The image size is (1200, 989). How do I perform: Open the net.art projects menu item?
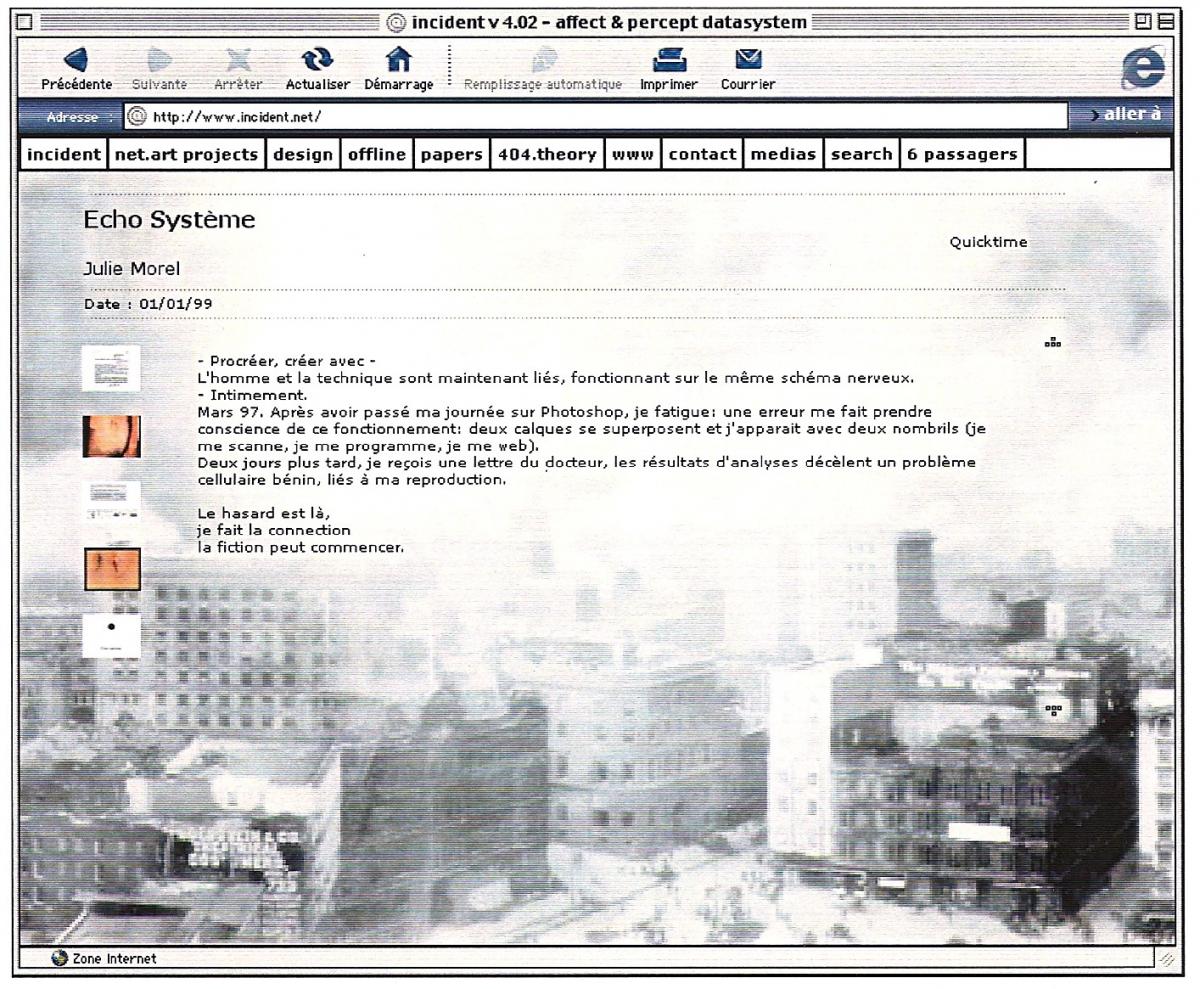pos(186,154)
